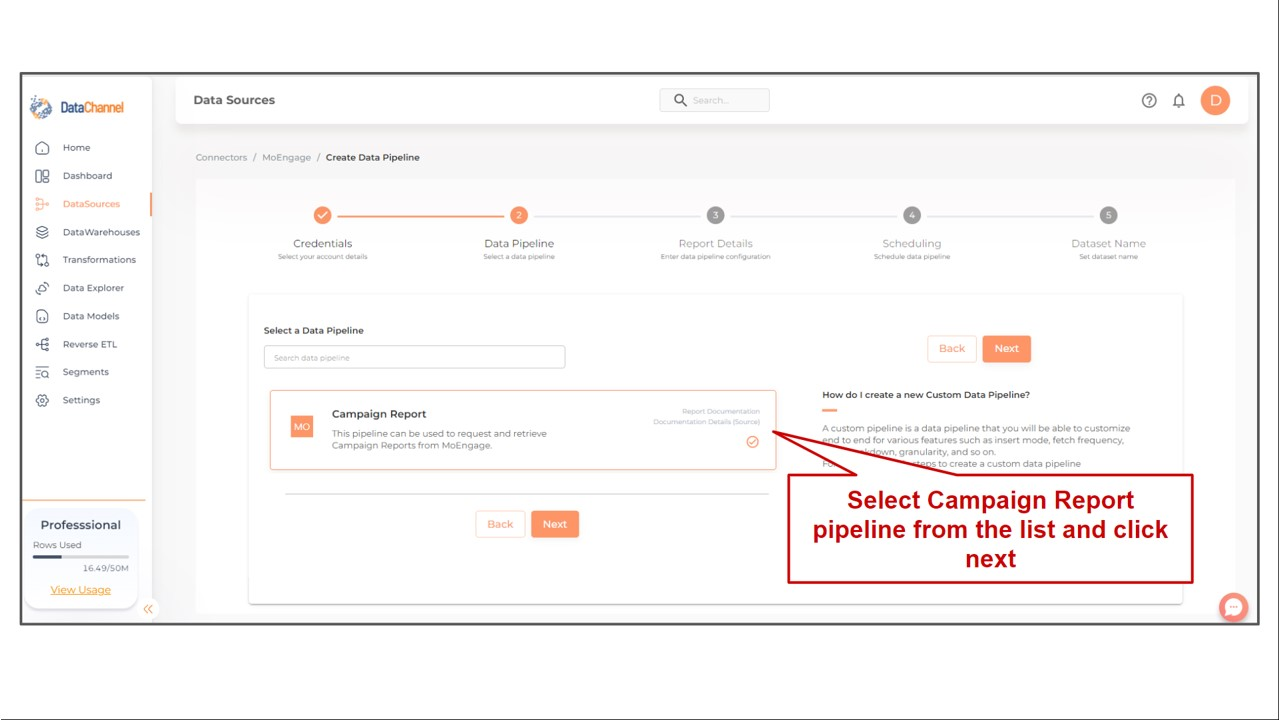Open Data Explorer menu item
This screenshot has height=720, width=1280.
93,288
